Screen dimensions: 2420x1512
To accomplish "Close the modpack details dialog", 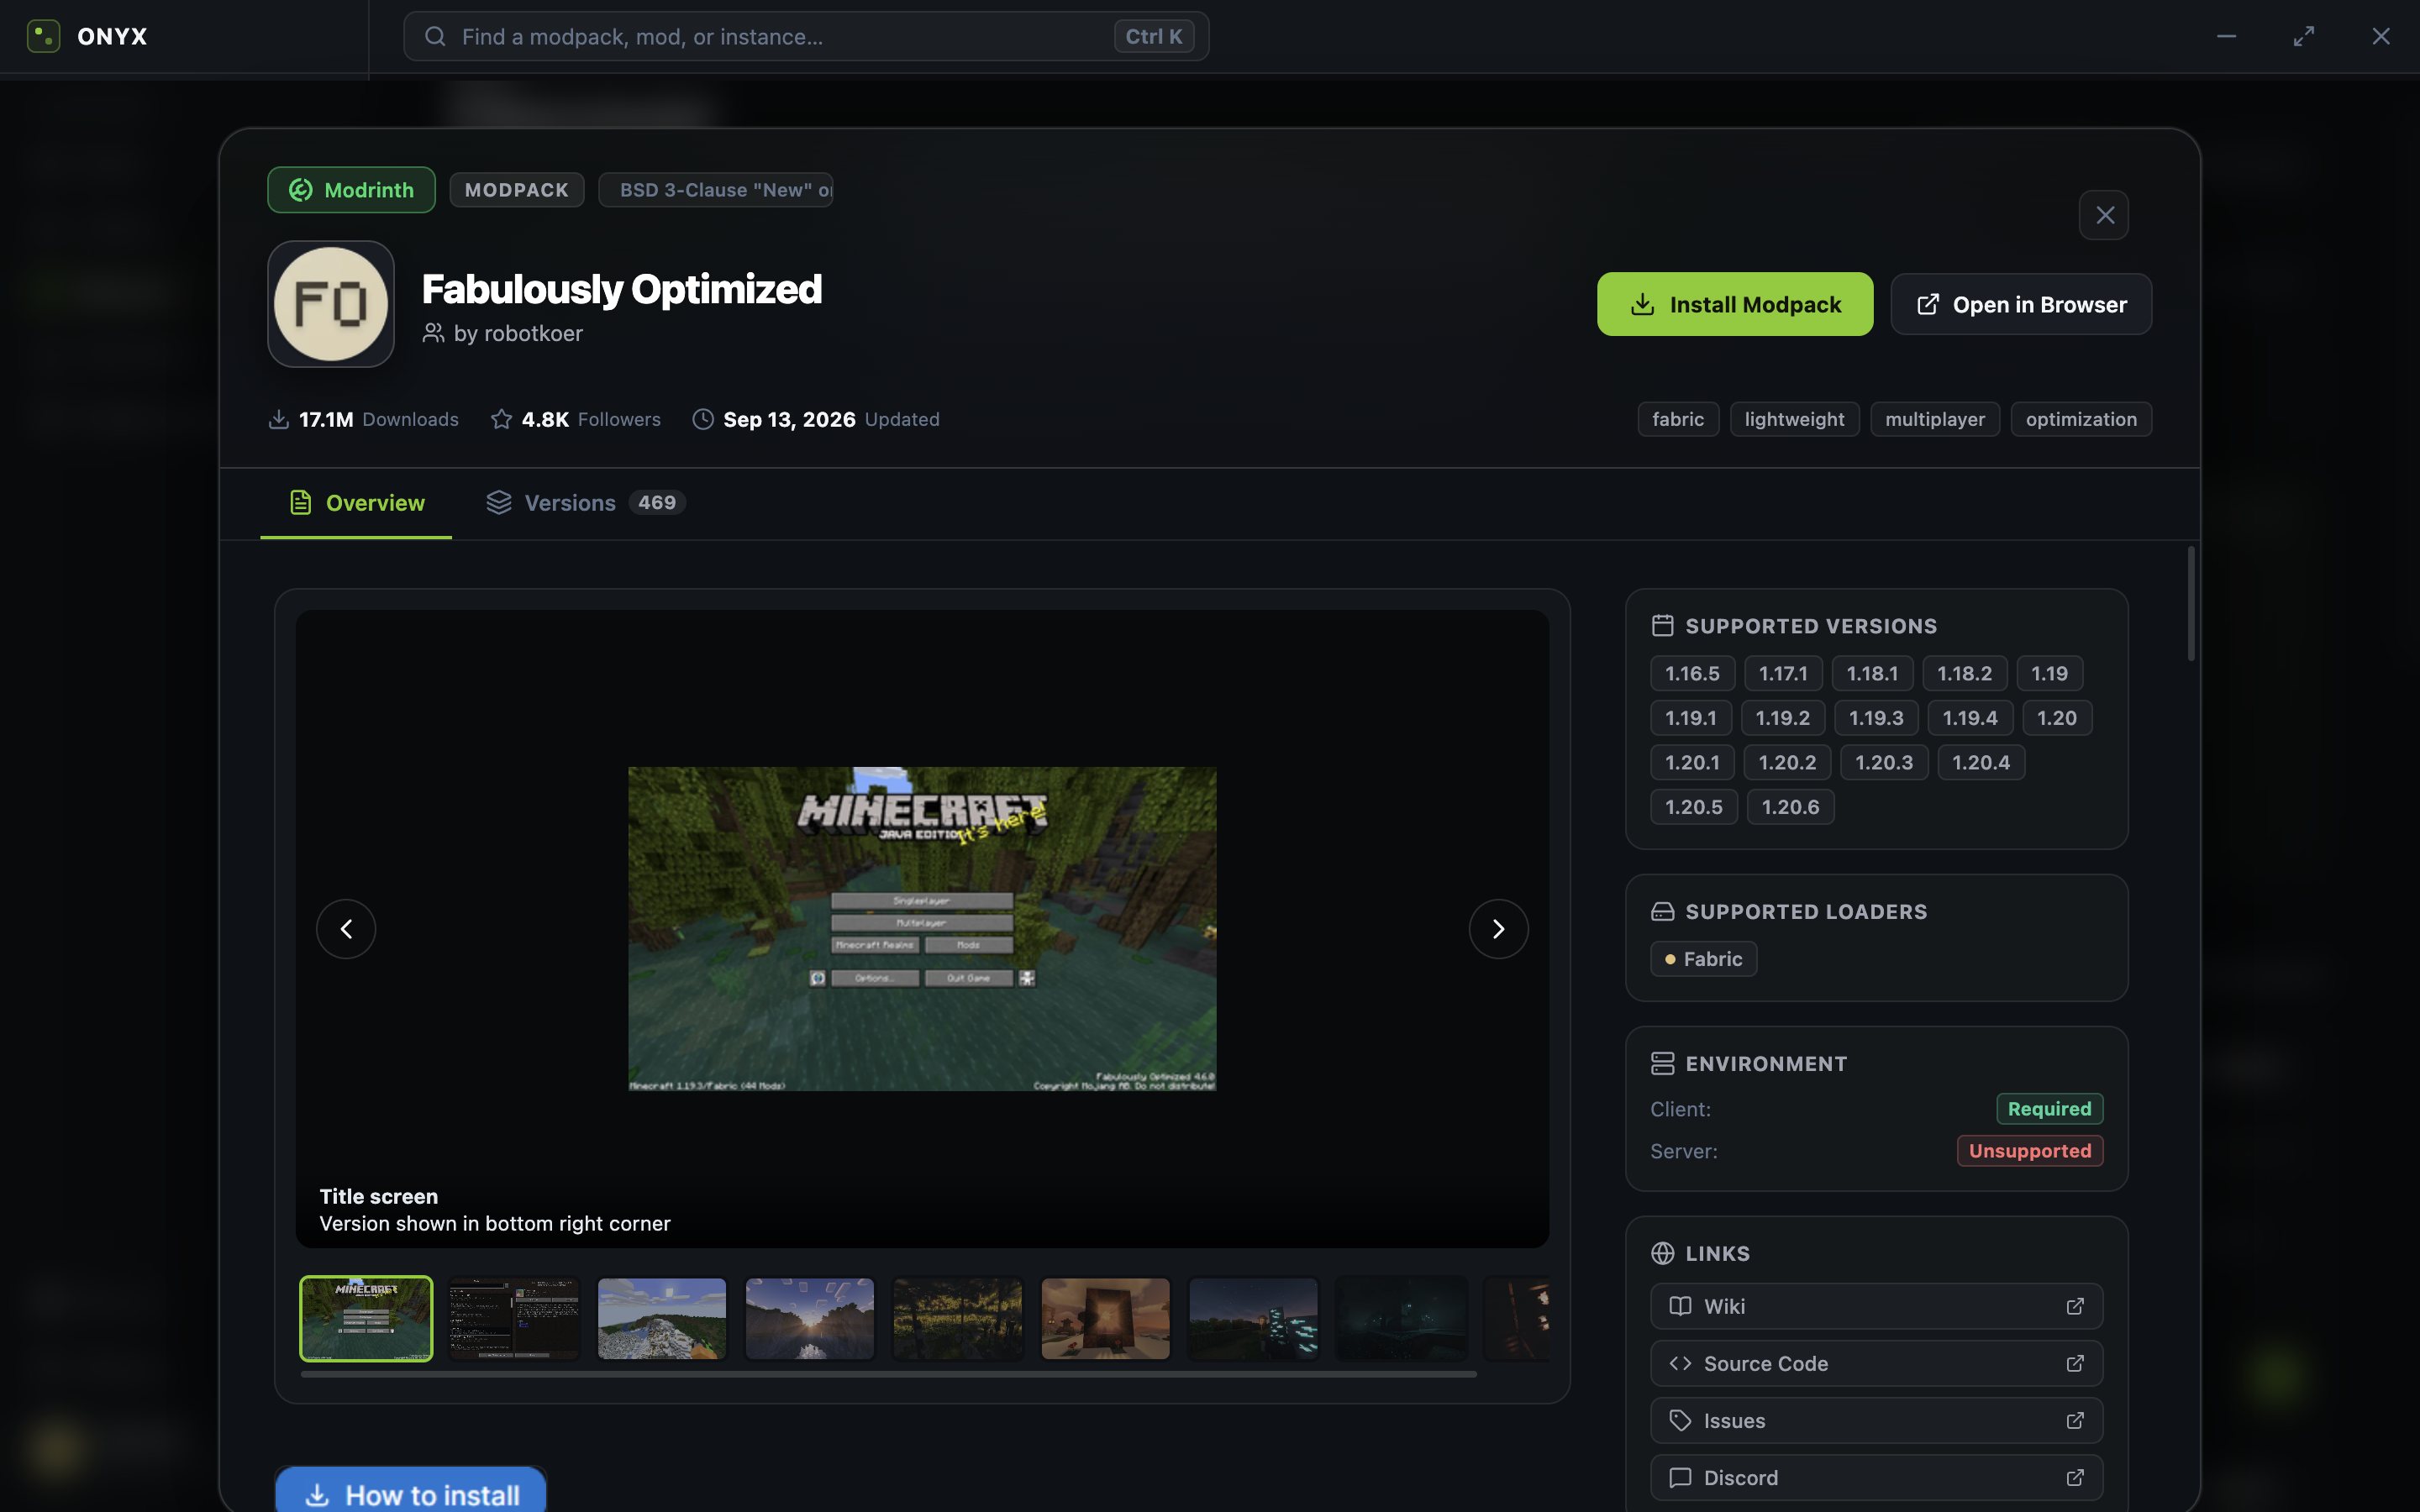I will [2104, 215].
